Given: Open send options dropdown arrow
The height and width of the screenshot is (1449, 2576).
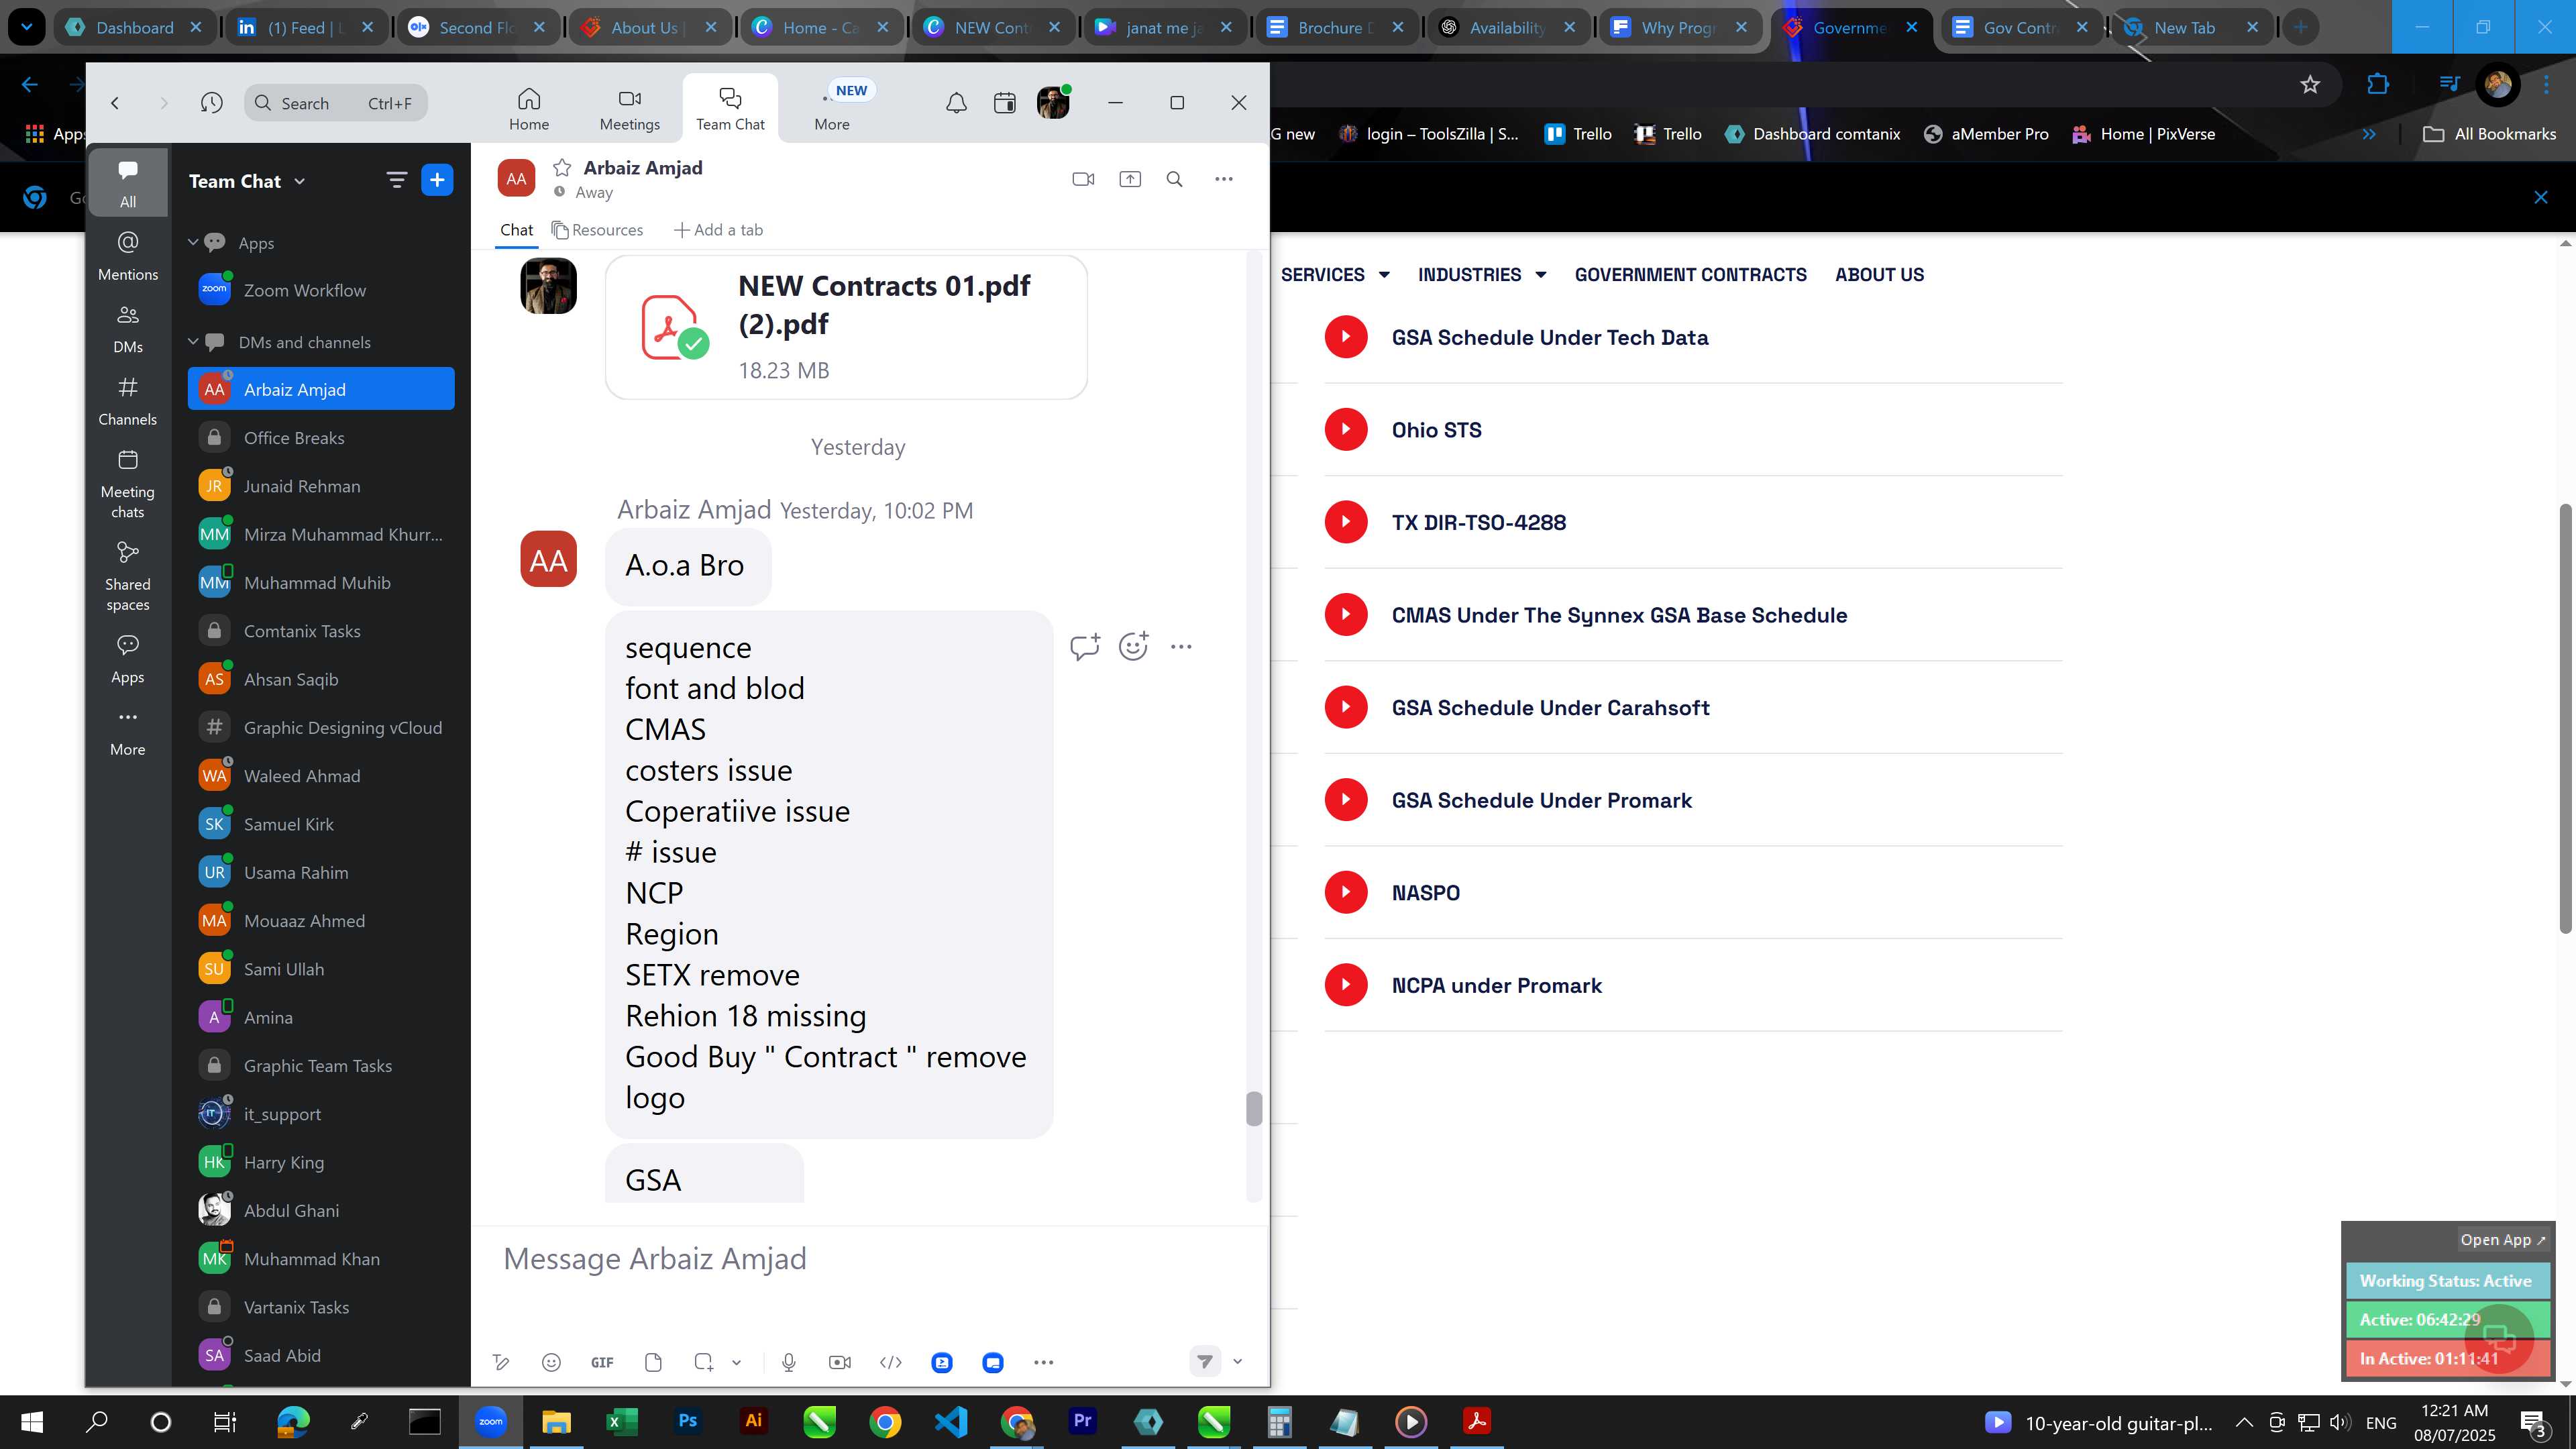Looking at the screenshot, I should pyautogui.click(x=1237, y=1362).
